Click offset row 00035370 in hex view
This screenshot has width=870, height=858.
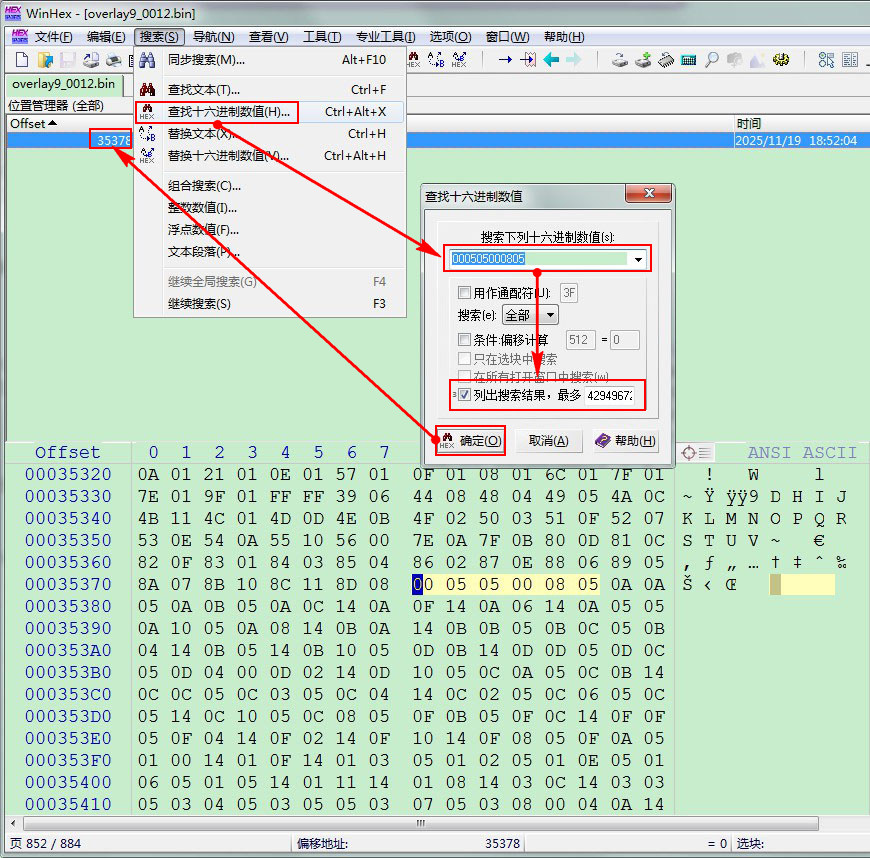point(68,584)
